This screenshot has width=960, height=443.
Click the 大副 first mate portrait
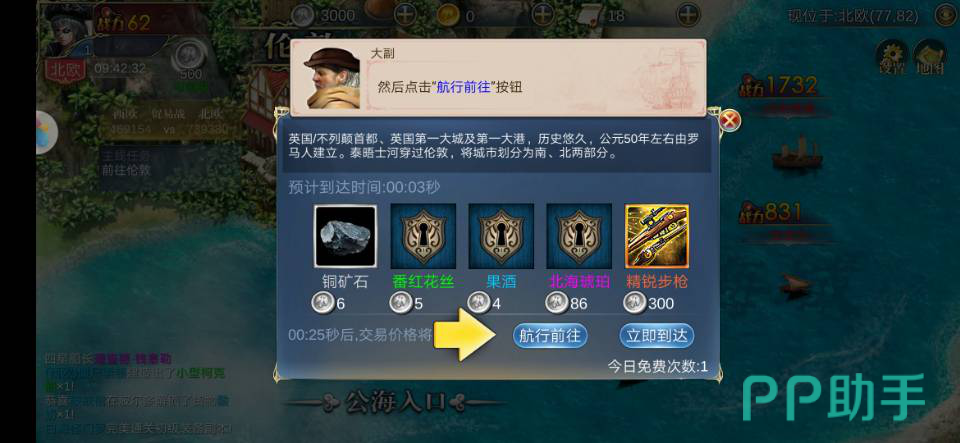tap(331, 78)
